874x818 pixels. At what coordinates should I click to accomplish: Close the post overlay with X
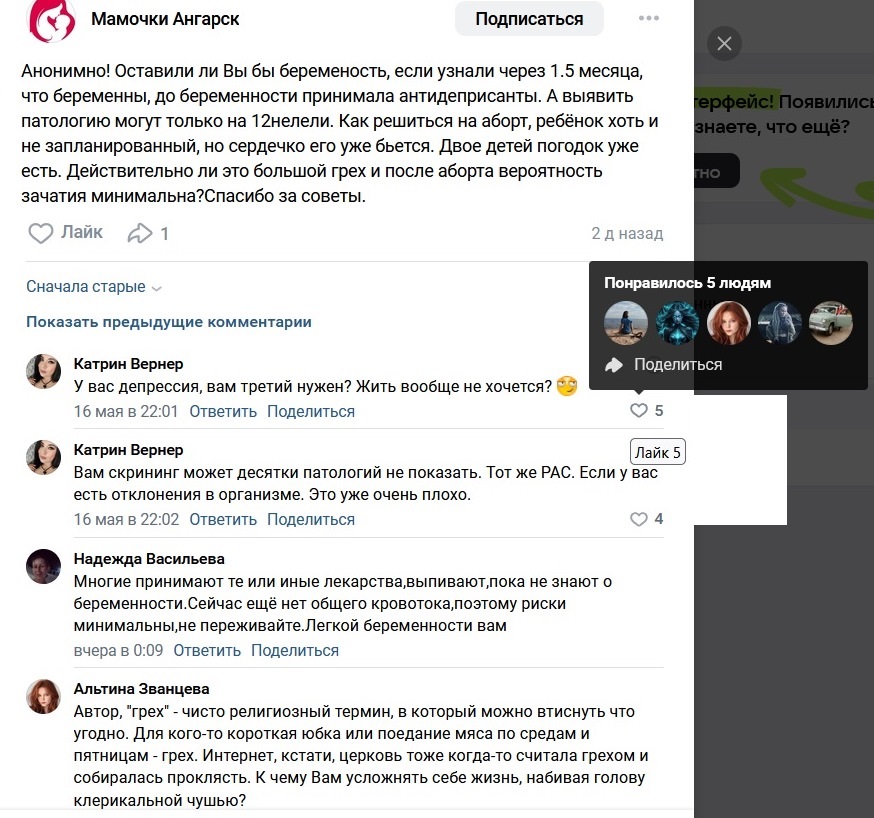[724, 43]
